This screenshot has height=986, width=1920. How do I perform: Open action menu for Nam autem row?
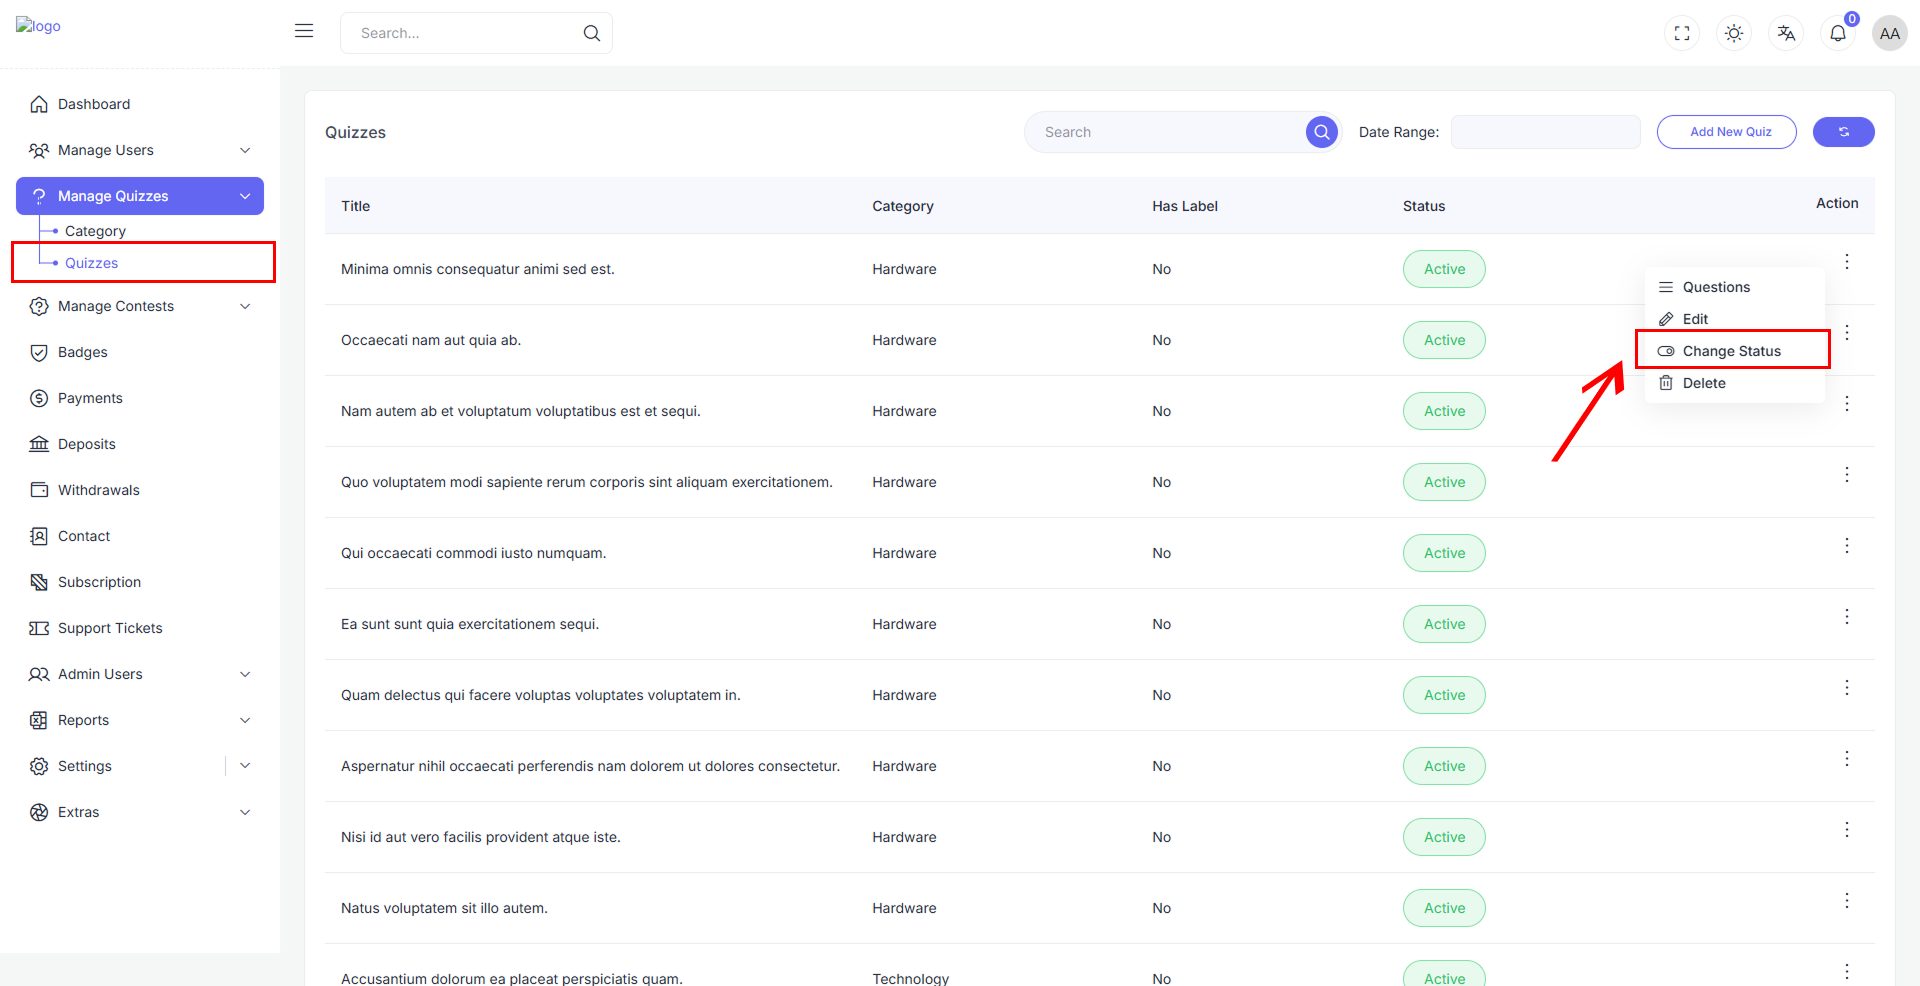(1847, 403)
